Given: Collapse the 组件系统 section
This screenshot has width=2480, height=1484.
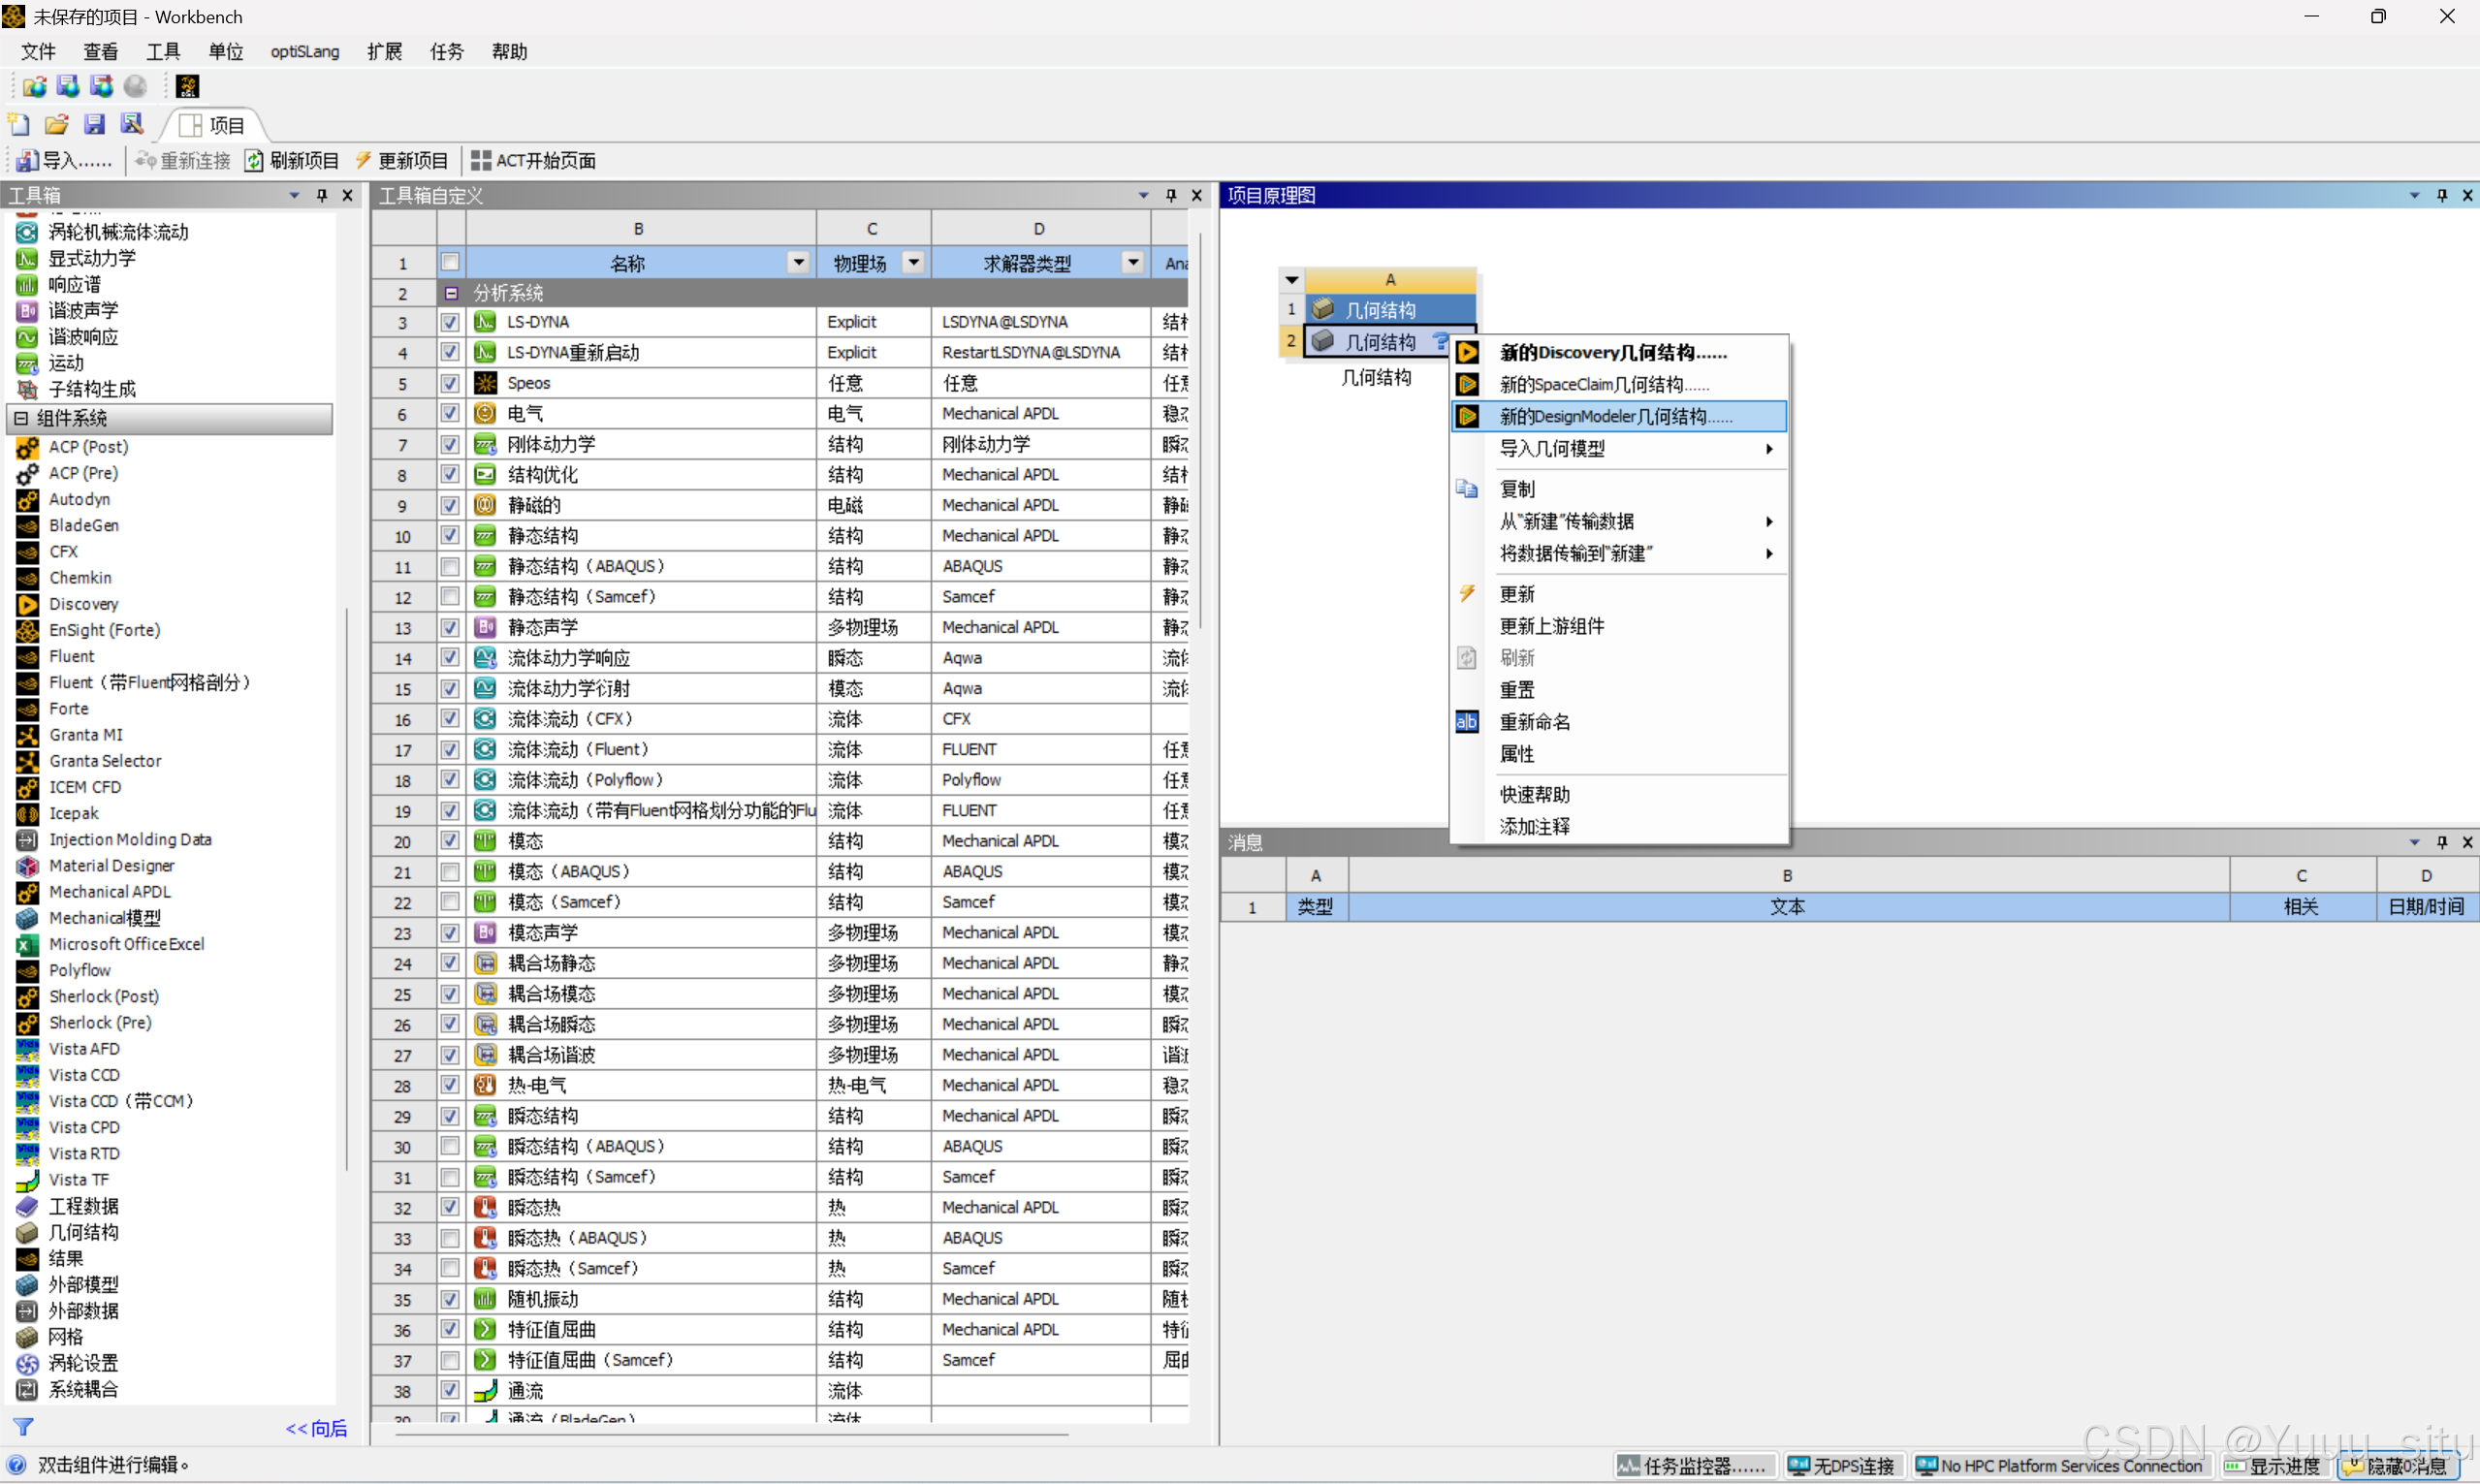Looking at the screenshot, I should 21,418.
